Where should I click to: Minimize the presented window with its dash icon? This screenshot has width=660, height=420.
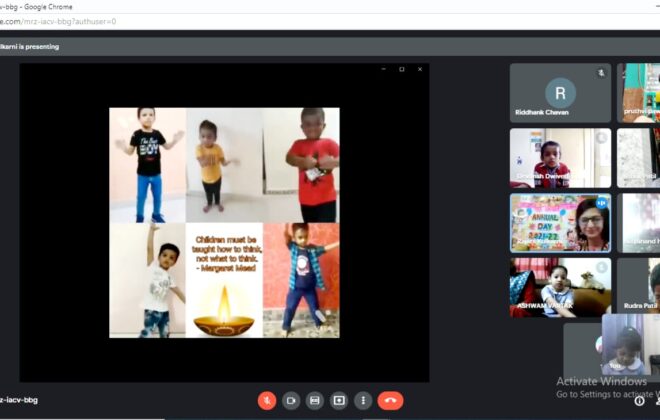click(383, 69)
